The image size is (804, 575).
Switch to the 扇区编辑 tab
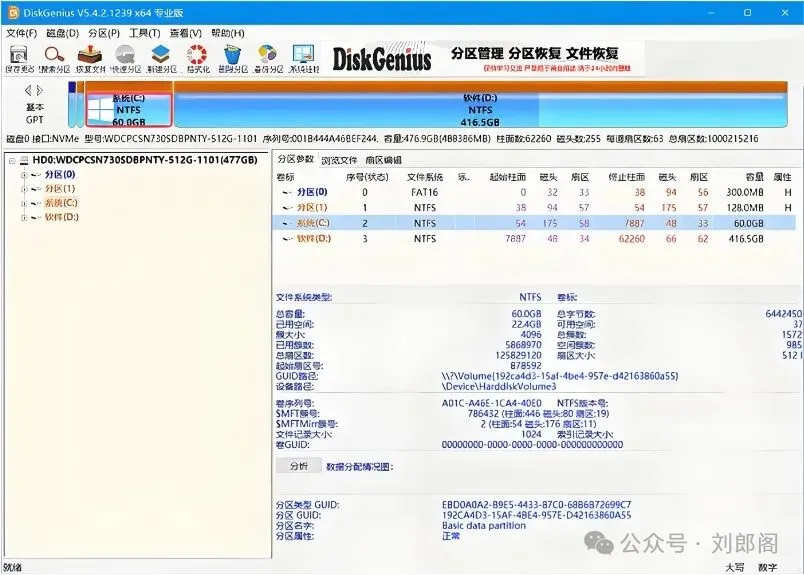tap(384, 161)
